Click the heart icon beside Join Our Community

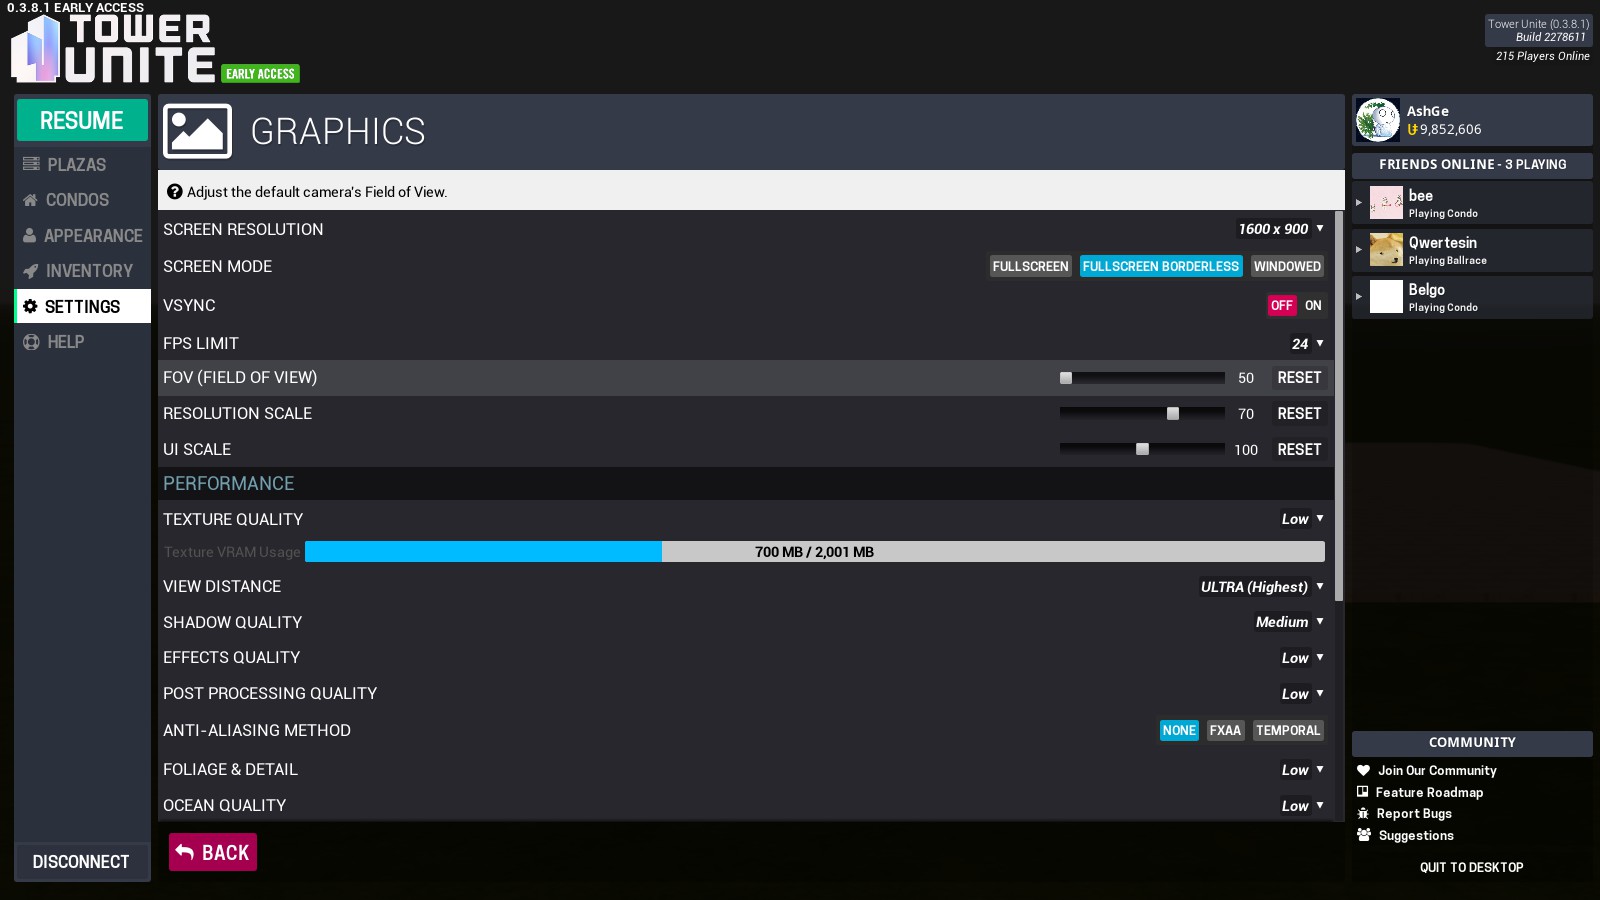(x=1363, y=771)
